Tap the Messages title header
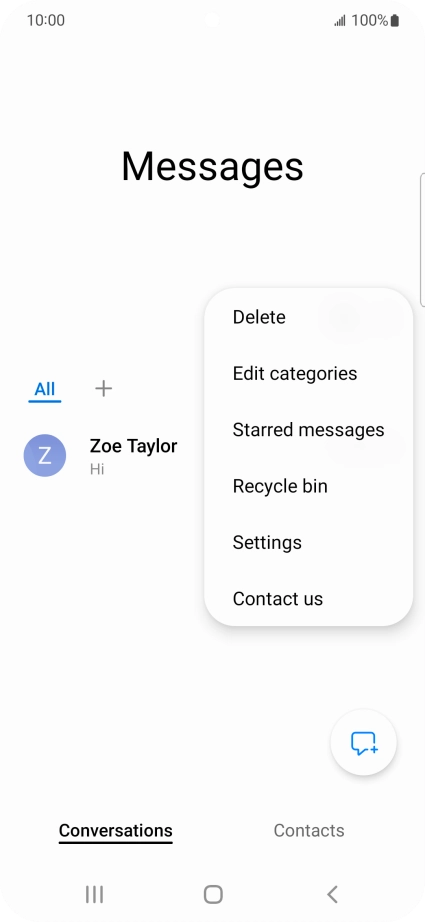 [212, 167]
